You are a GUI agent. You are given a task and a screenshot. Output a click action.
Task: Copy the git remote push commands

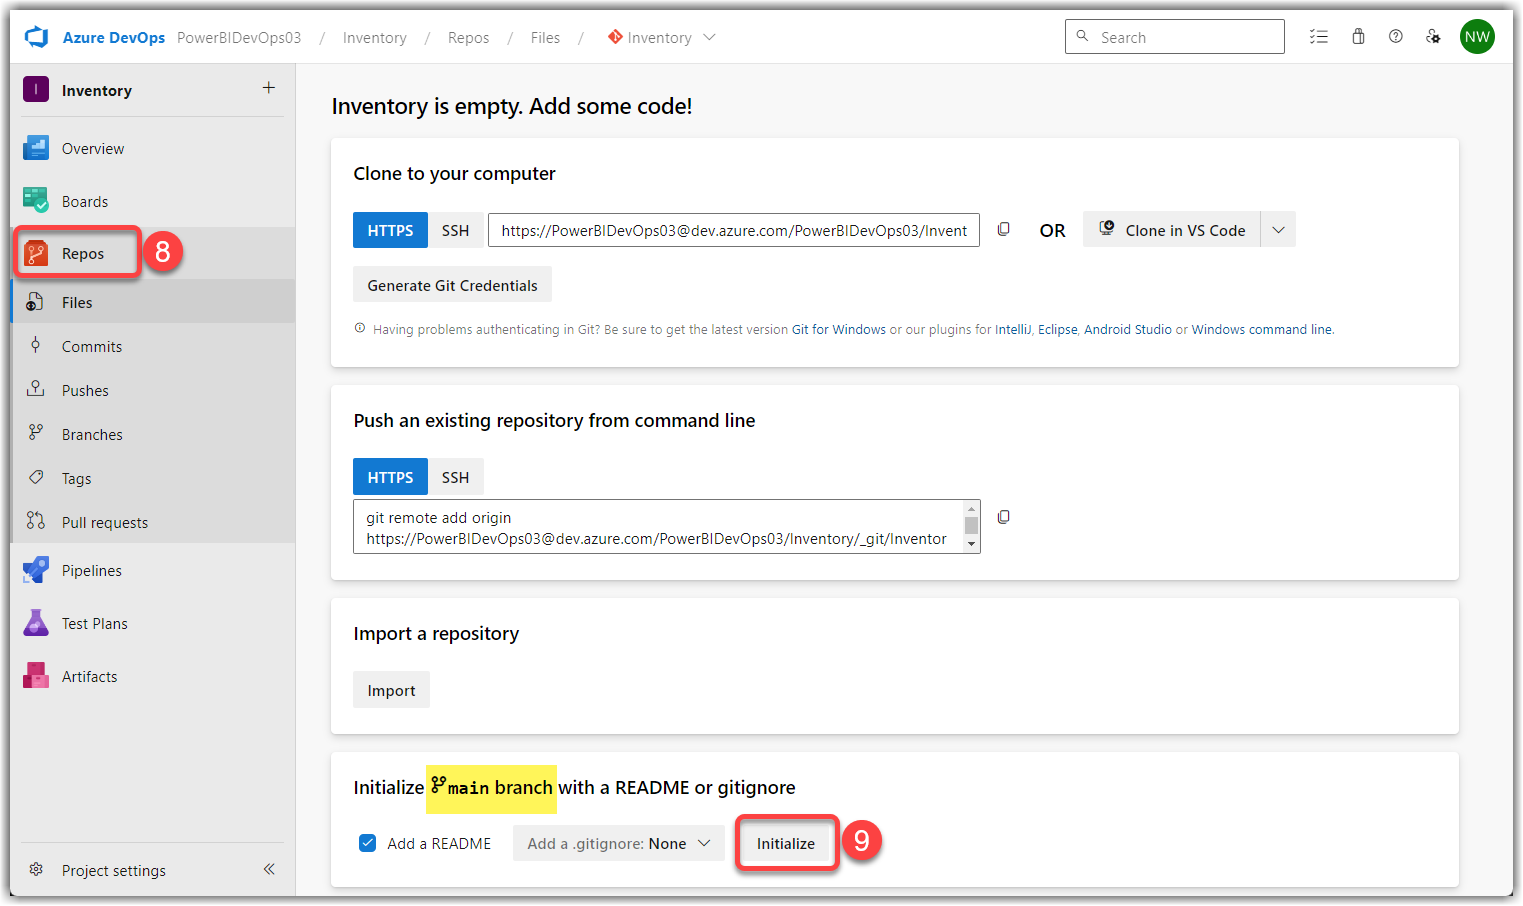pos(1004,517)
